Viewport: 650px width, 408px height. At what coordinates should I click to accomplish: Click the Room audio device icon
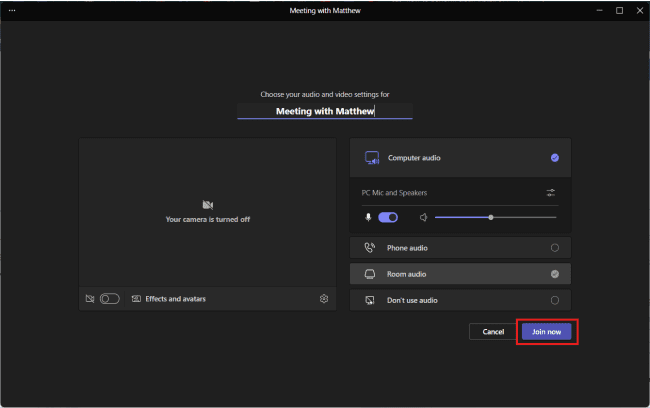370,274
